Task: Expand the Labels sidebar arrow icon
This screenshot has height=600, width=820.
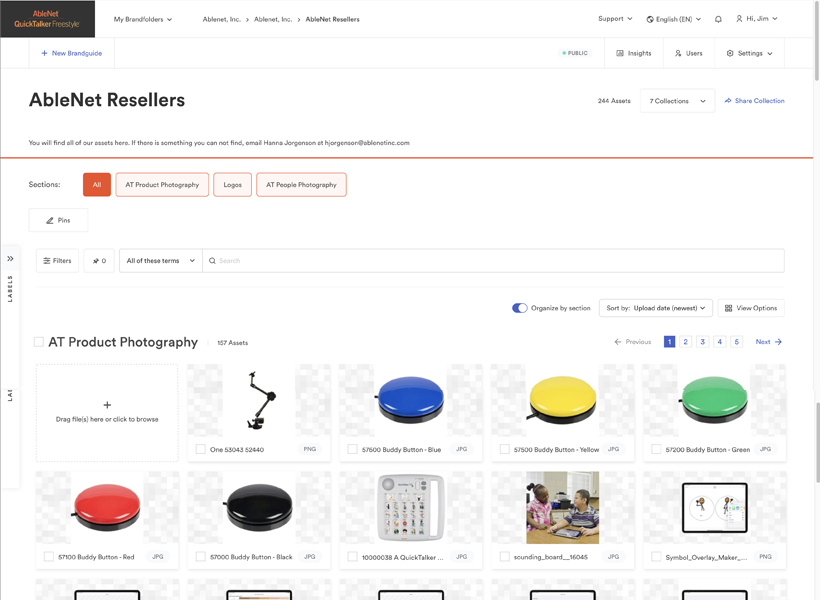Action: tap(10, 258)
